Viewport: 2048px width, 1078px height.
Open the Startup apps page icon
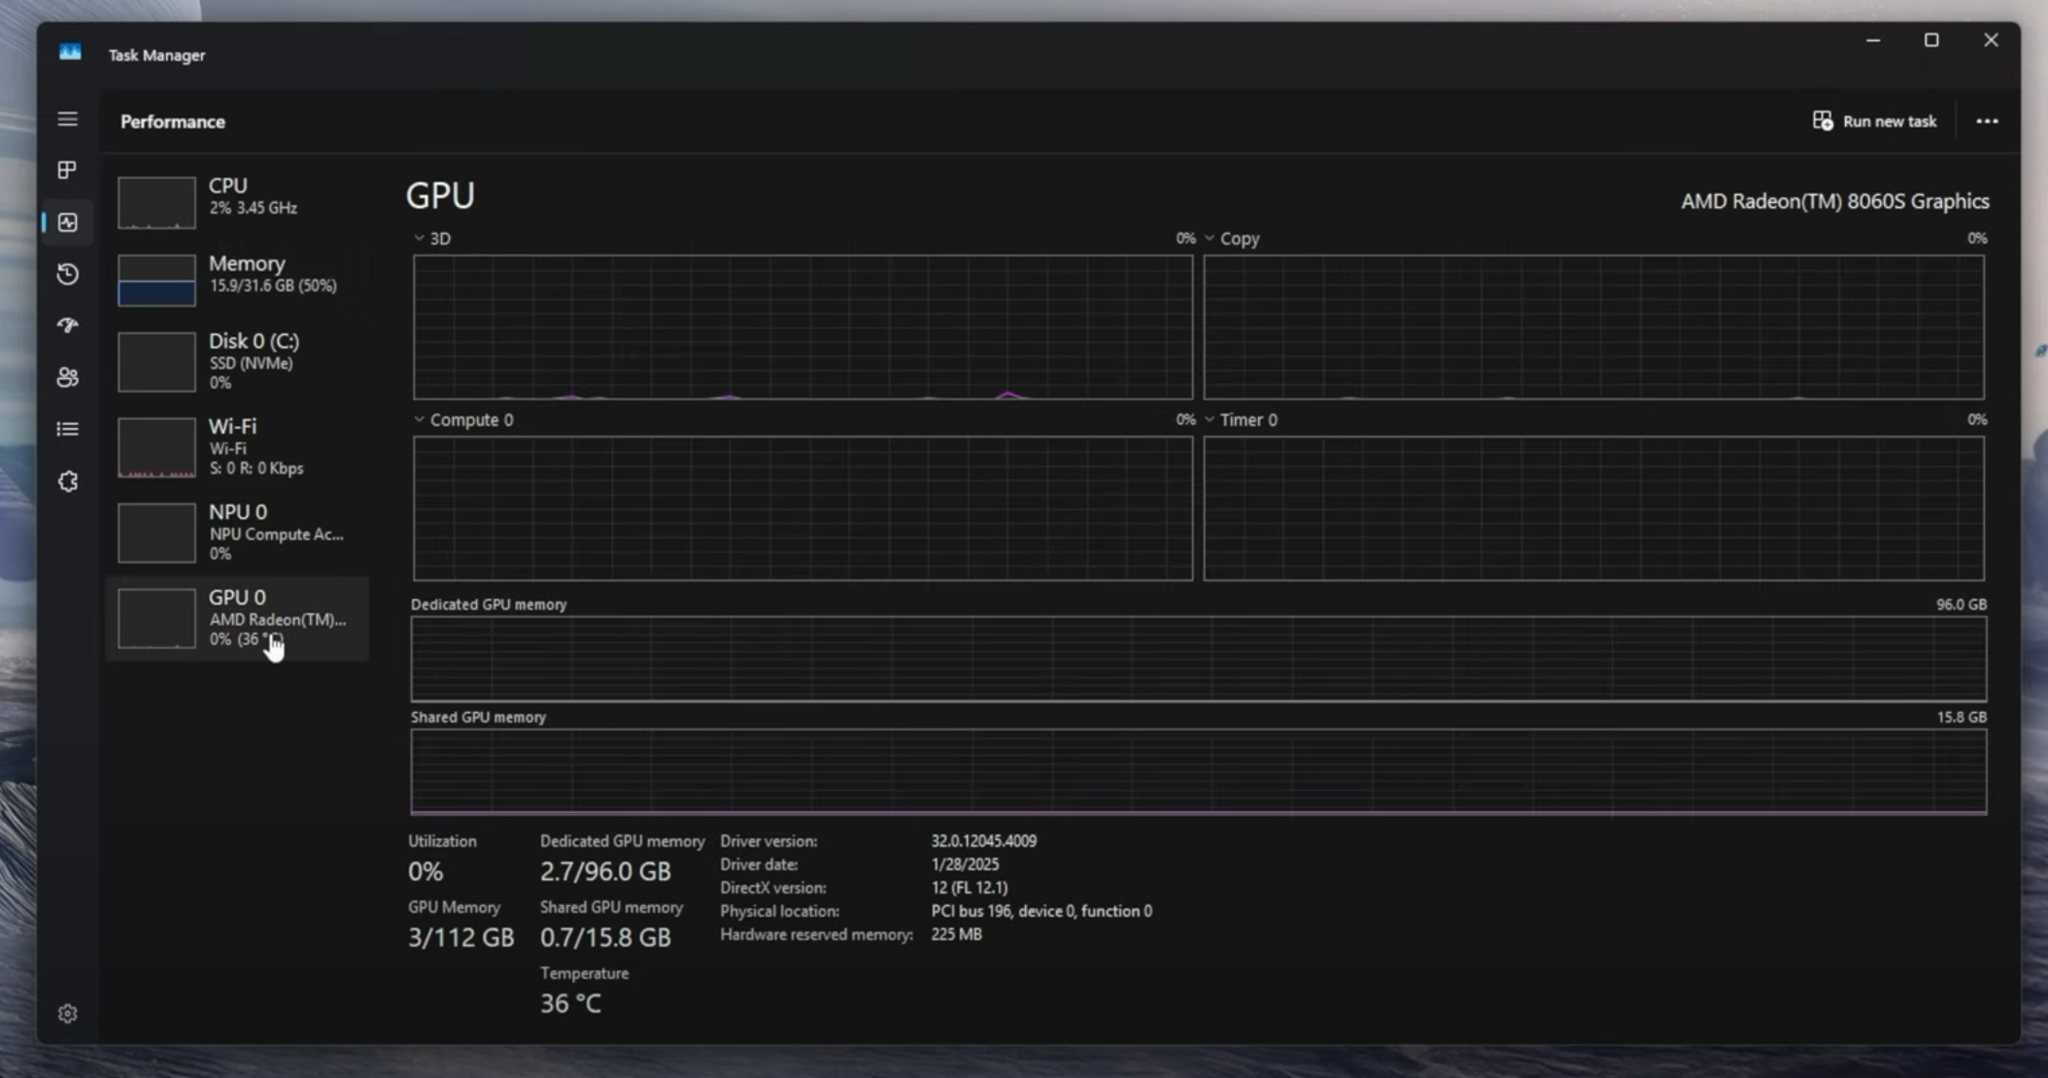(x=67, y=326)
